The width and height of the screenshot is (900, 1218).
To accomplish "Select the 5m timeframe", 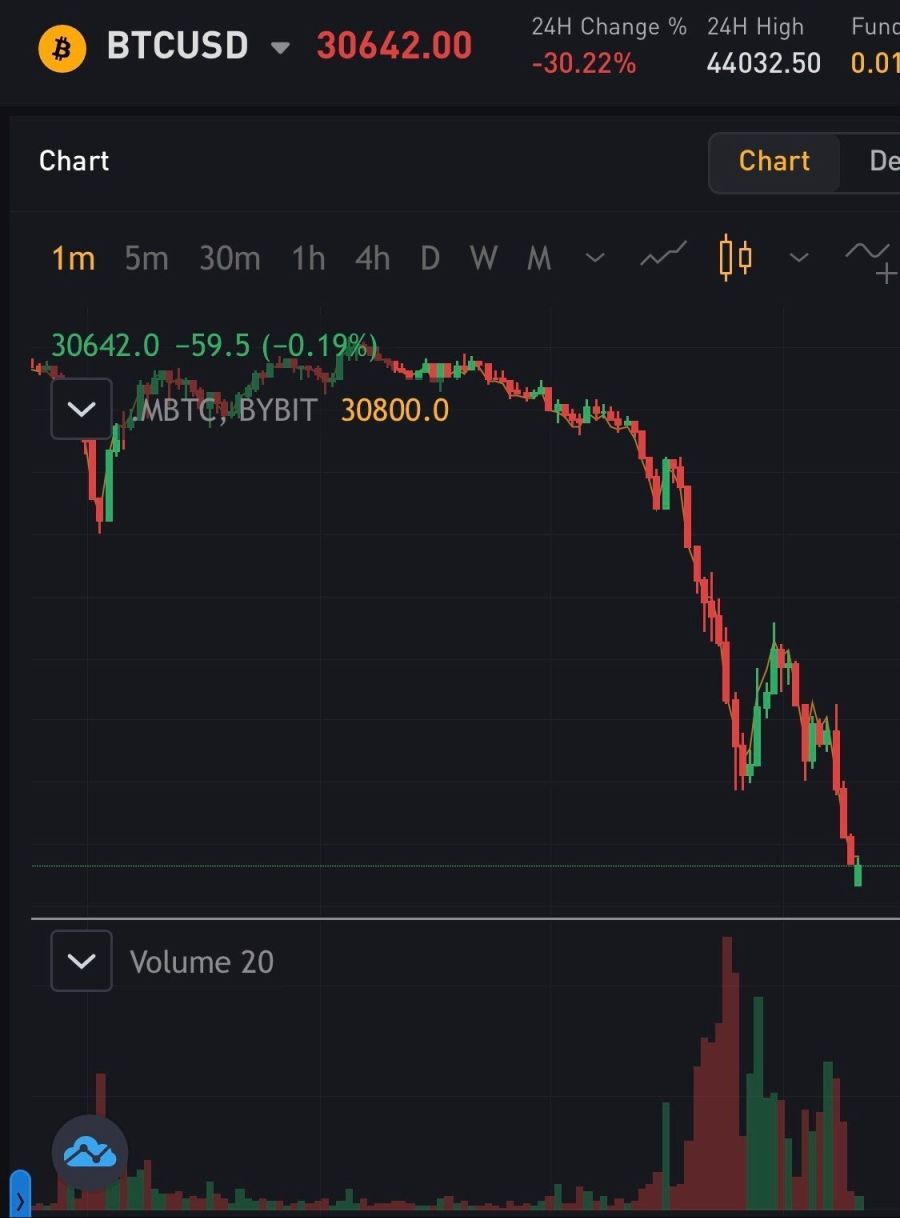I will [x=146, y=259].
